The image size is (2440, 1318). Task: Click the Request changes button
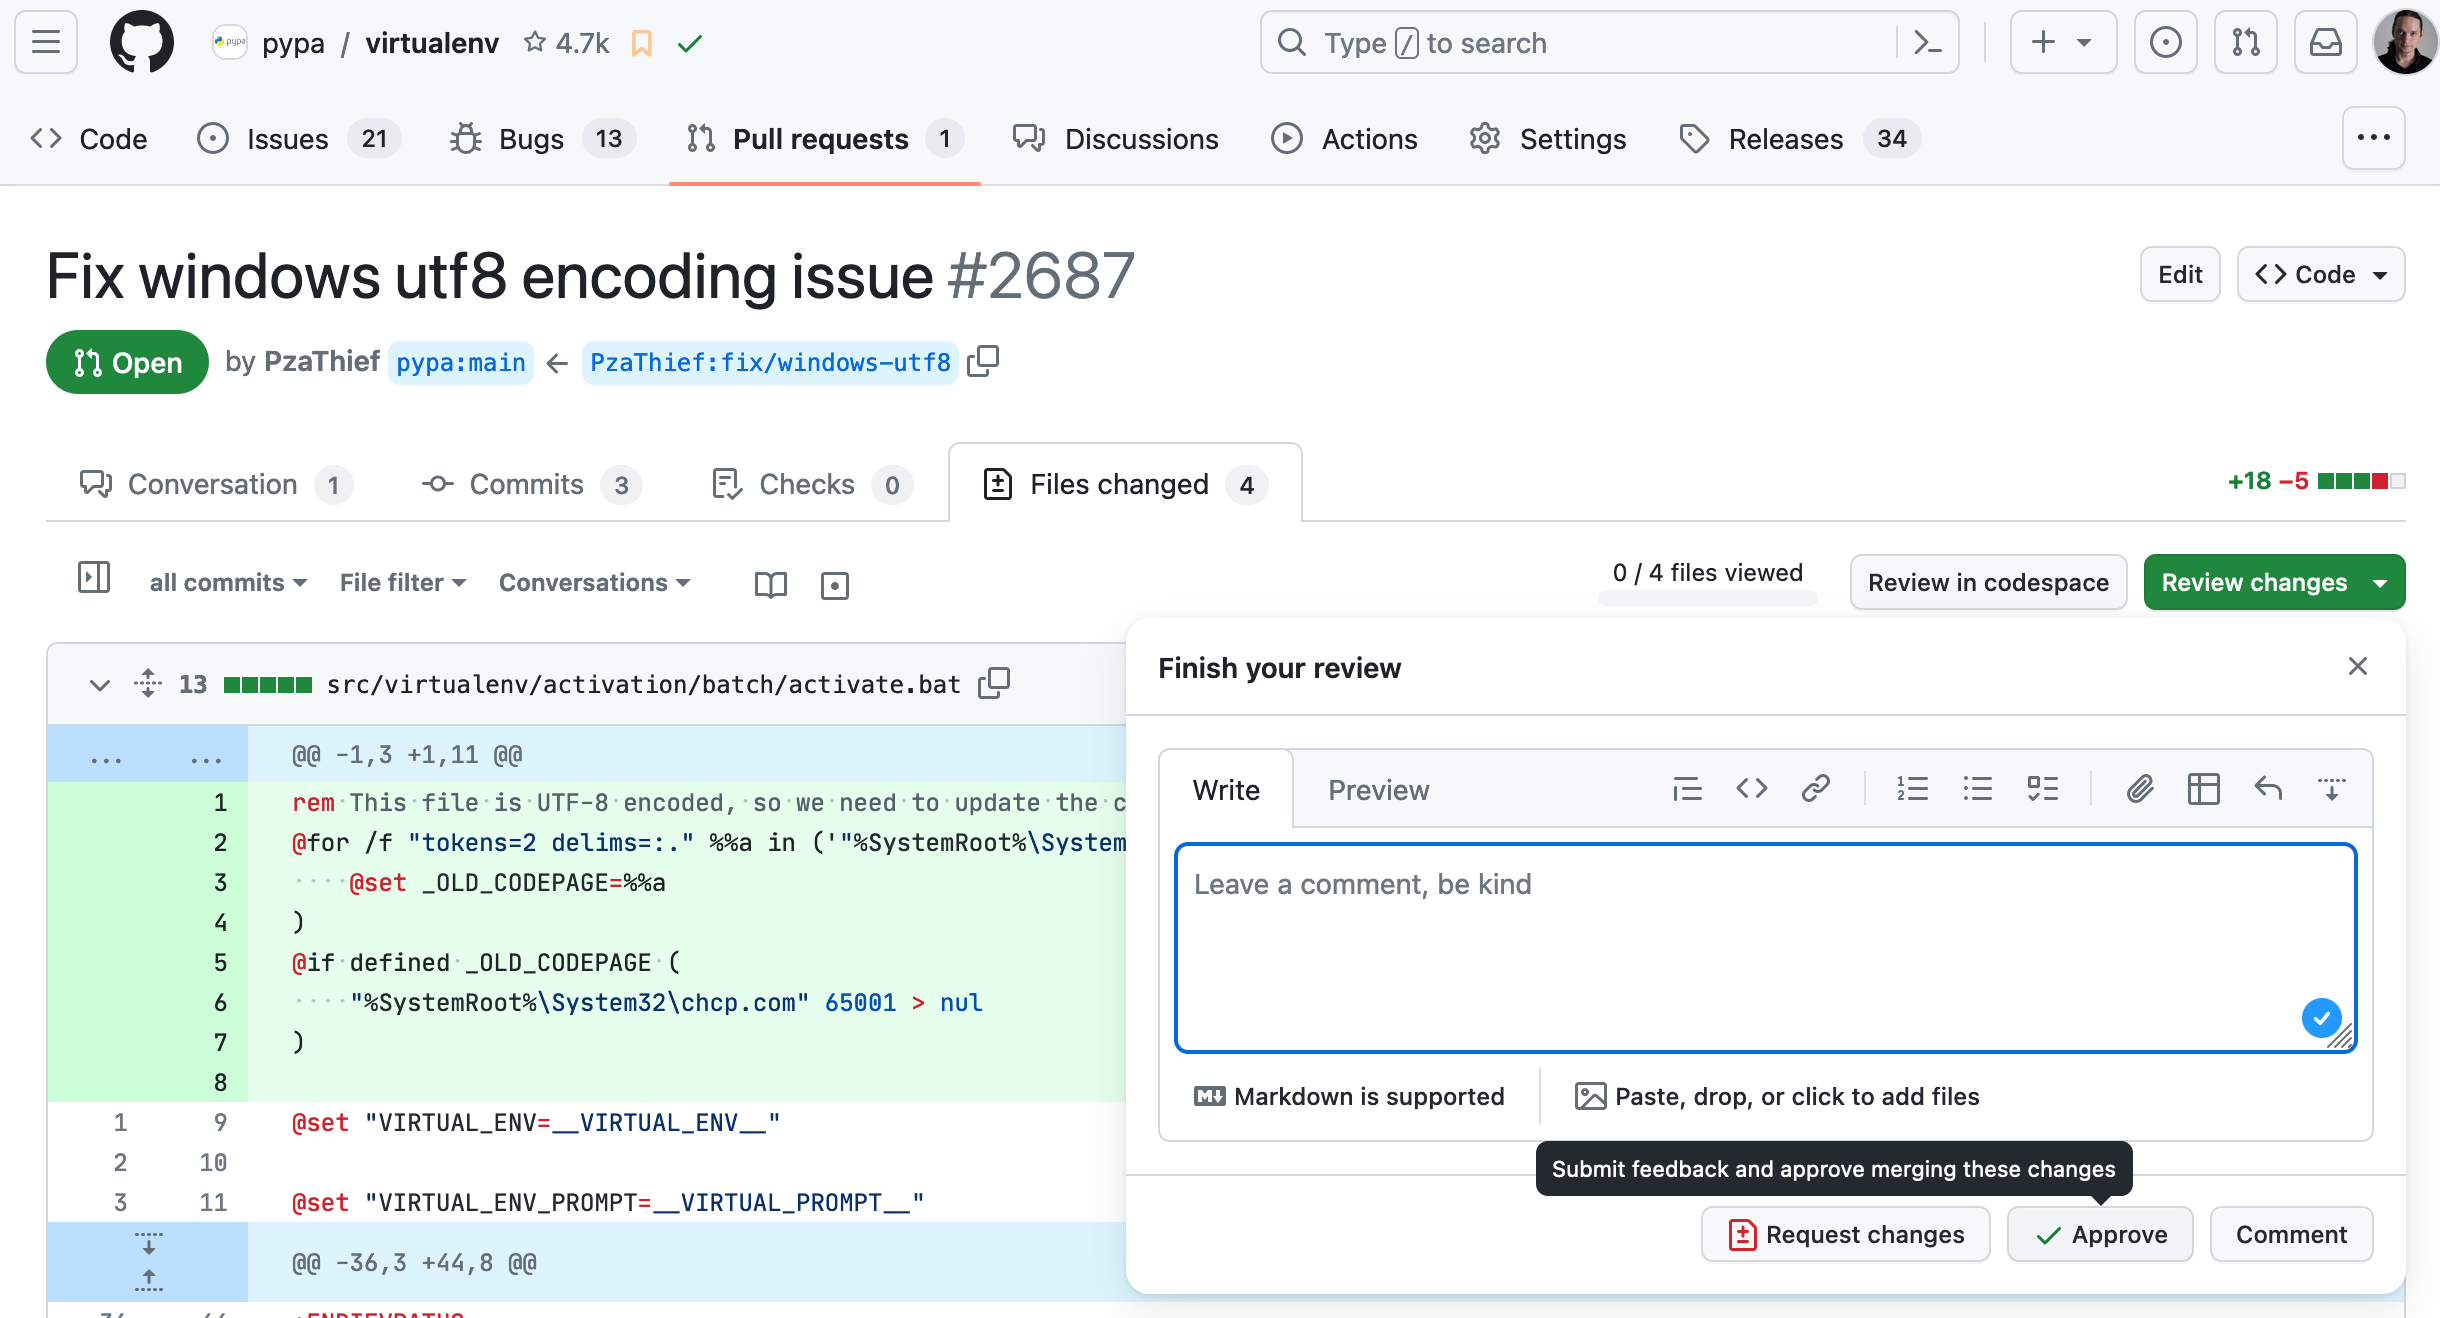tap(1846, 1235)
